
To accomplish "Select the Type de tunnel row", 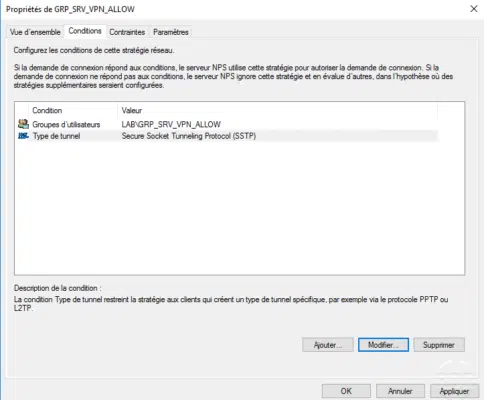I will tap(227, 136).
